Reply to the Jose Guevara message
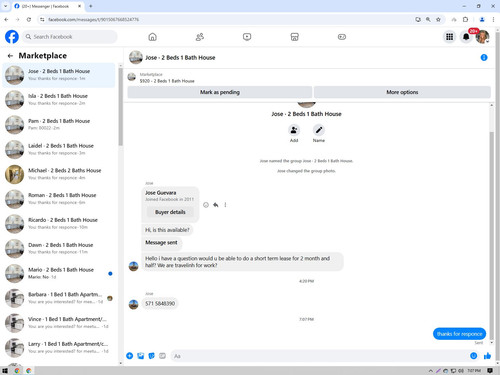500x375 pixels. point(216,205)
